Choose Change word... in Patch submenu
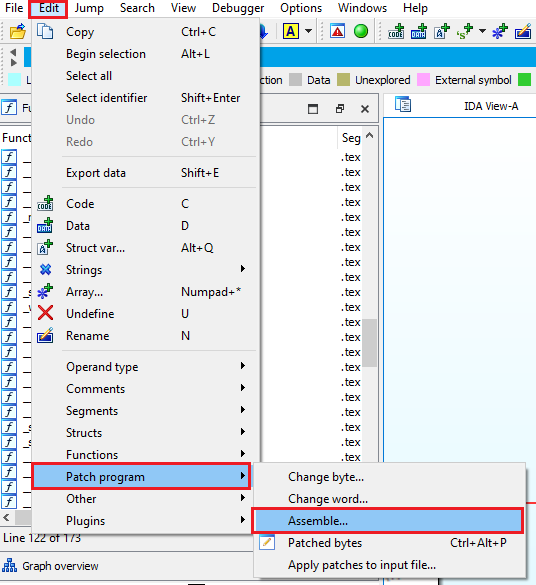The image size is (536, 585). pos(390,499)
